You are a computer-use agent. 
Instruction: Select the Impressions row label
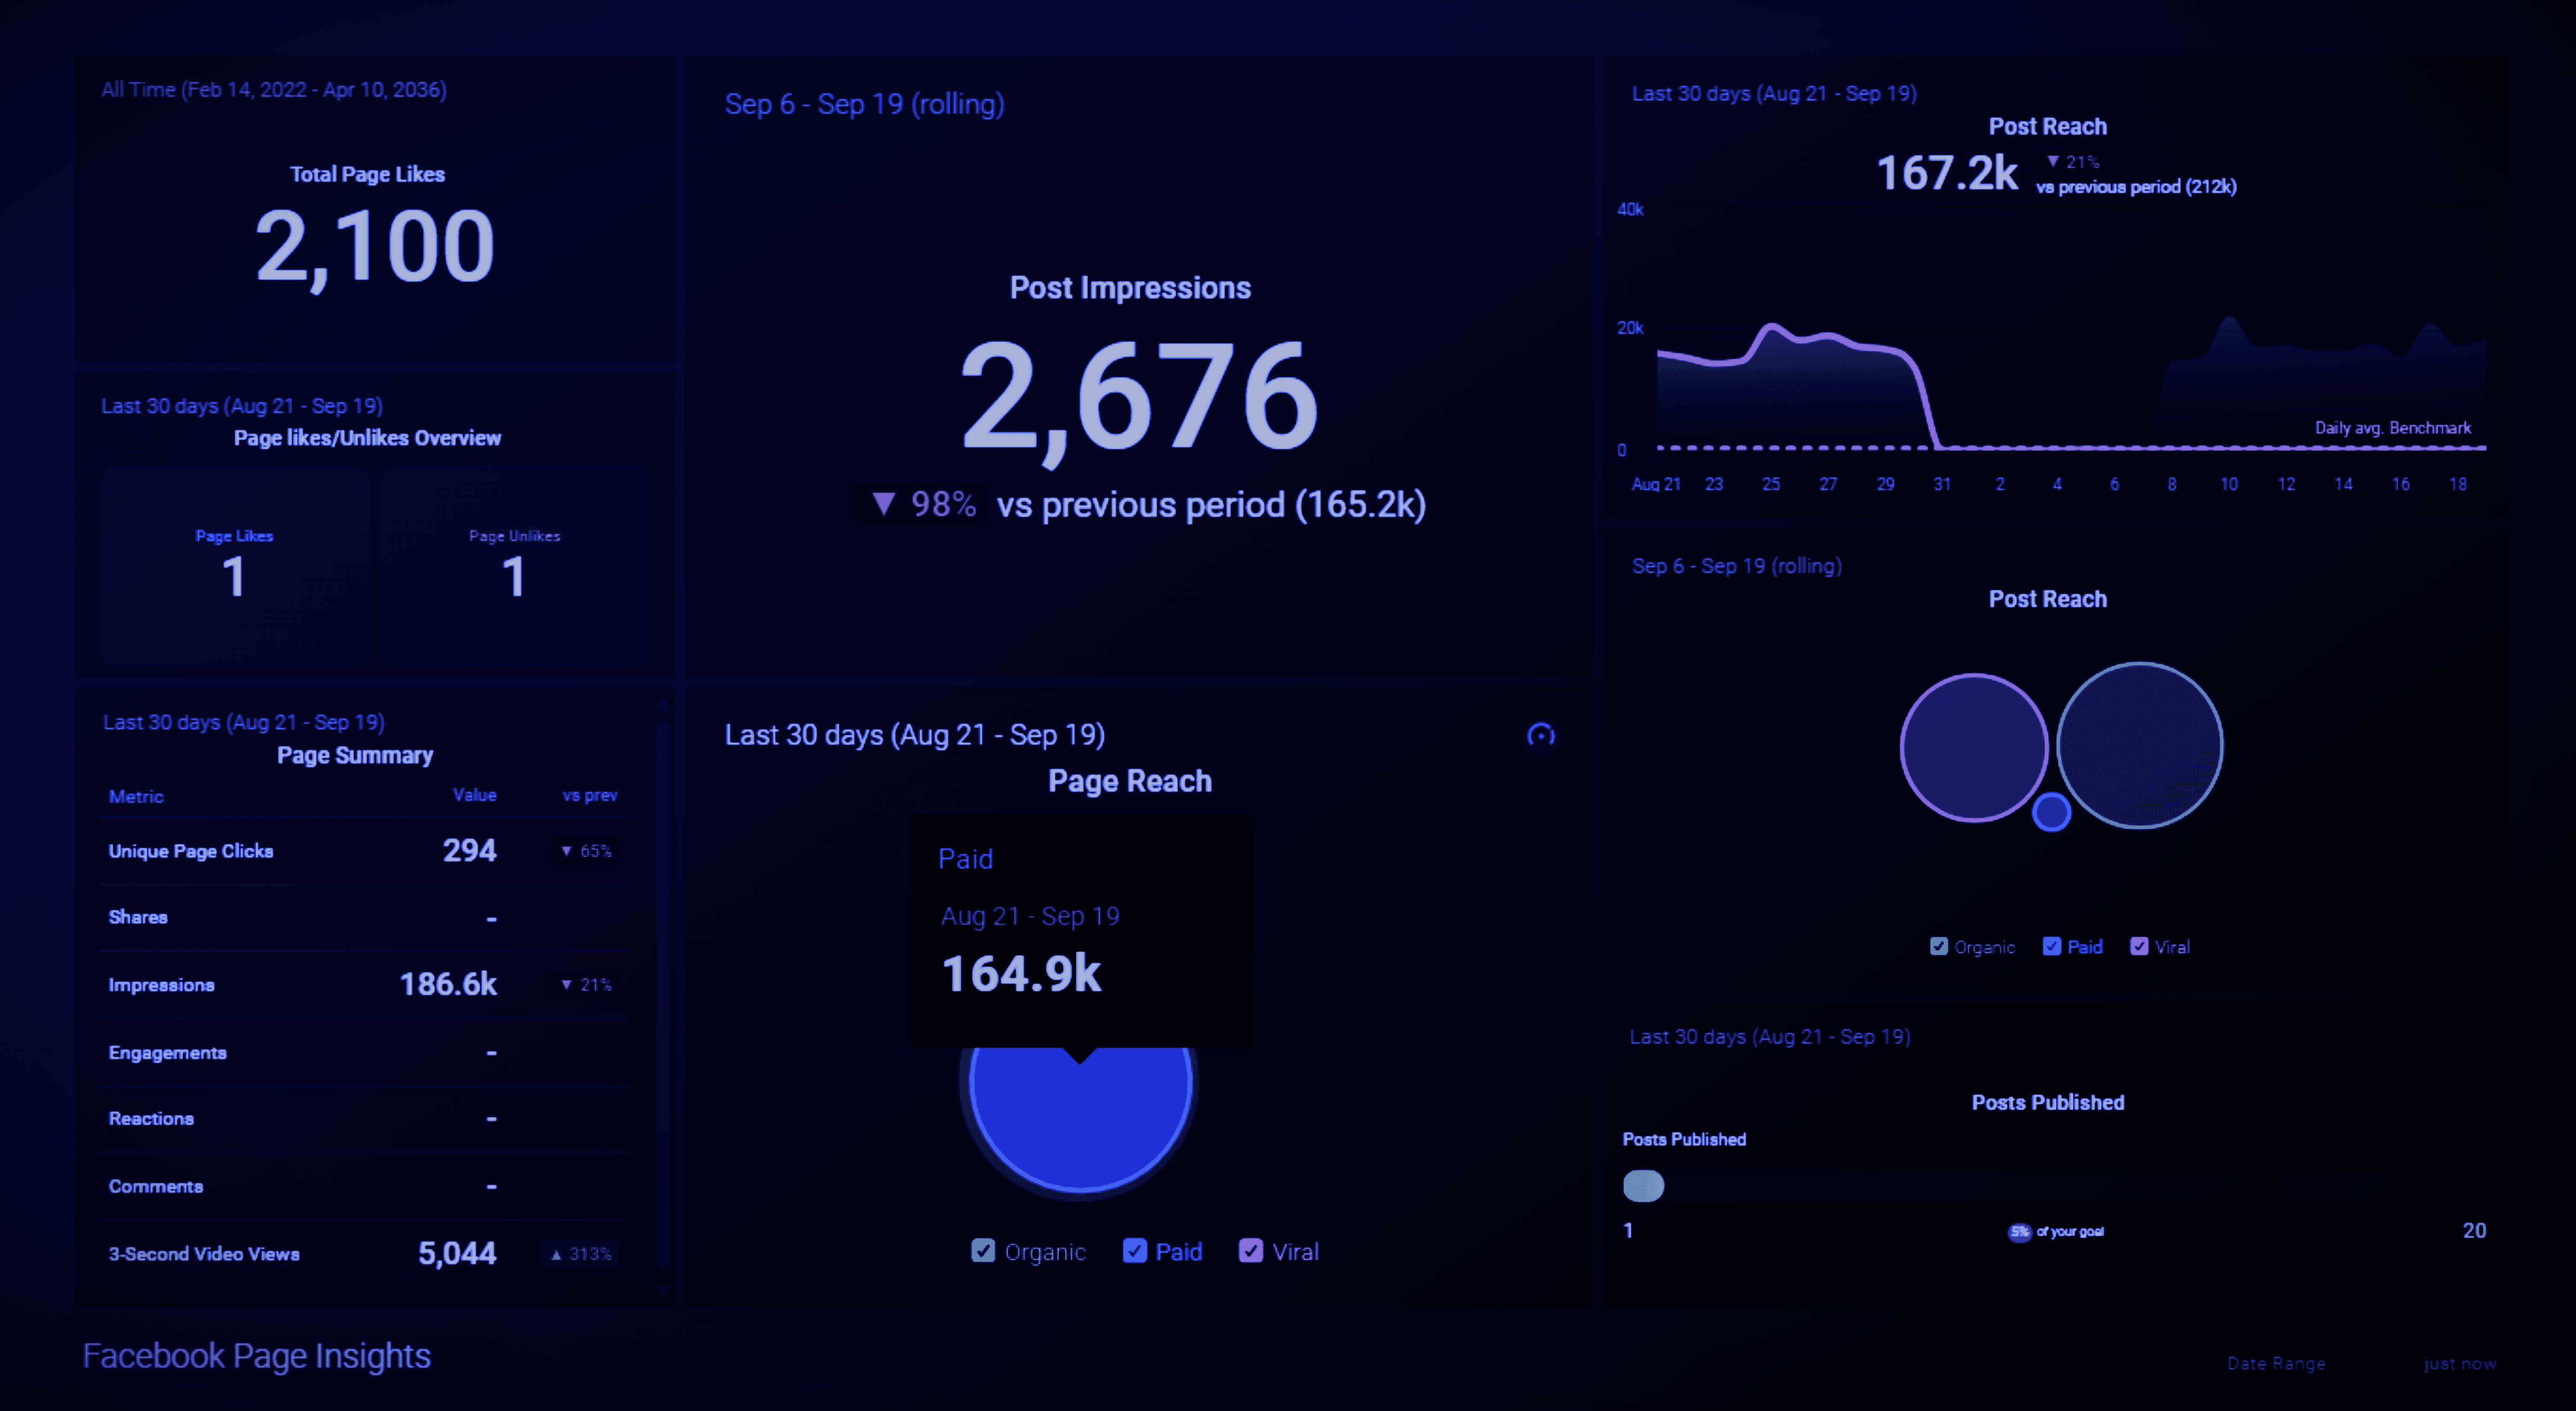click(162, 985)
